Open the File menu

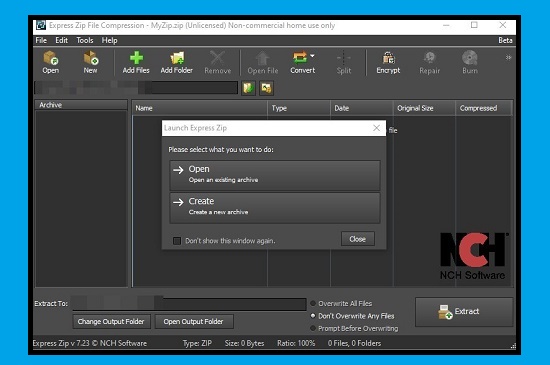[41, 40]
